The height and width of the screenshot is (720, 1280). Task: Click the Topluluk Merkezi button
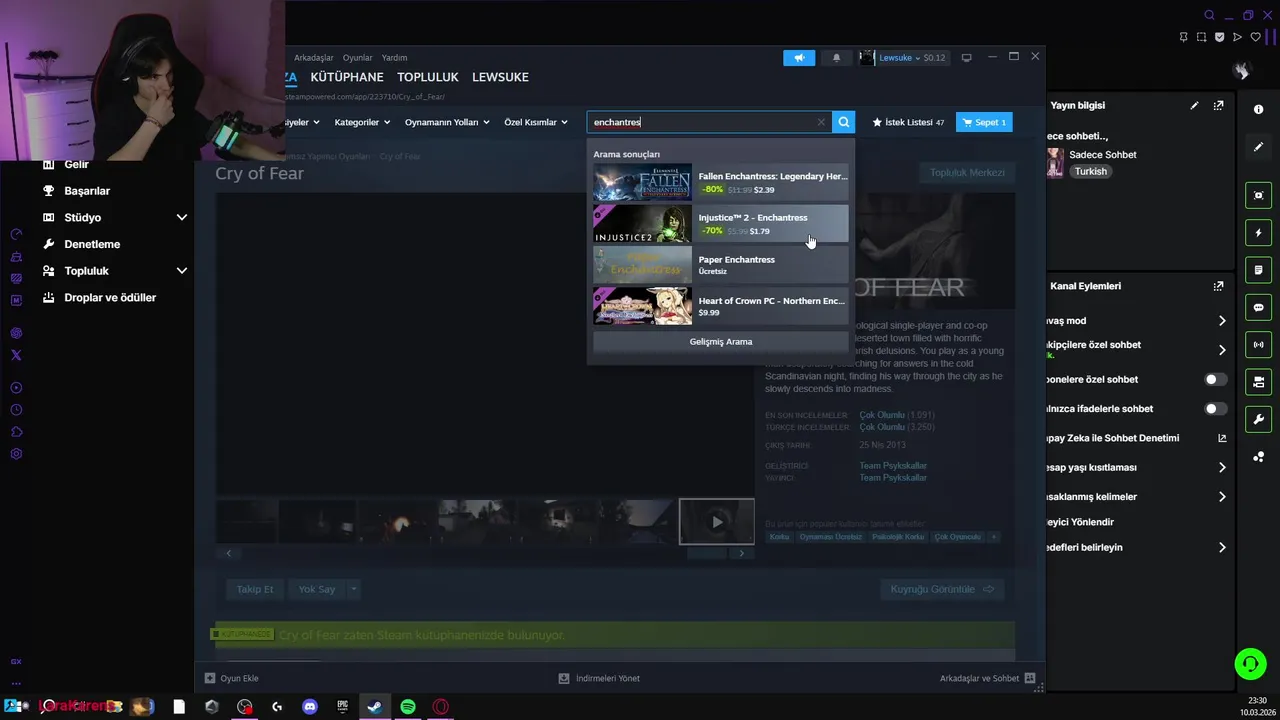point(967,173)
